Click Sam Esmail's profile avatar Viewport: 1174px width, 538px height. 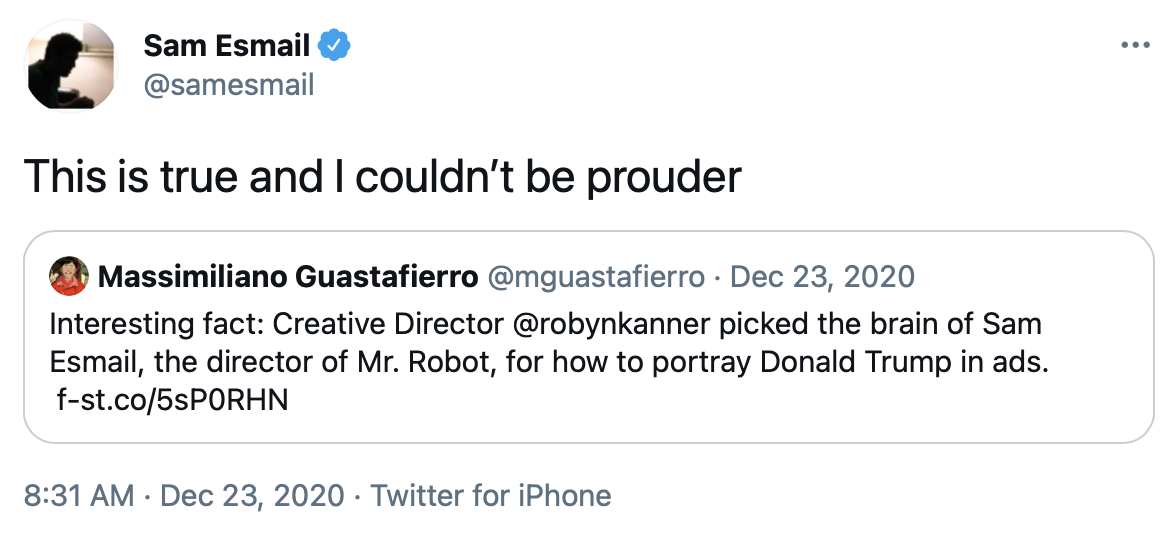69,65
